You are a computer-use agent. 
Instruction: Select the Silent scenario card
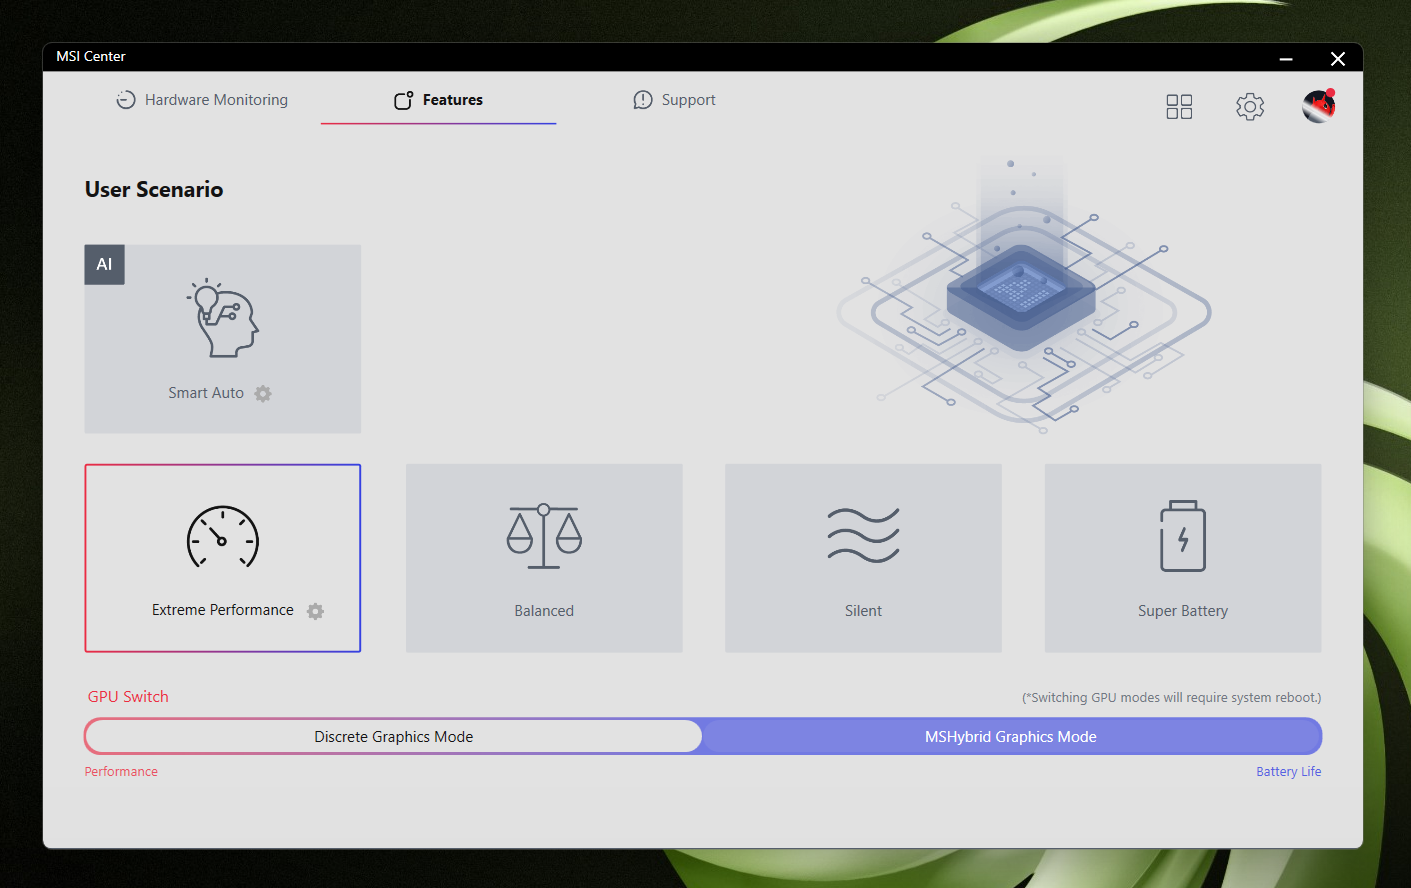click(x=863, y=558)
